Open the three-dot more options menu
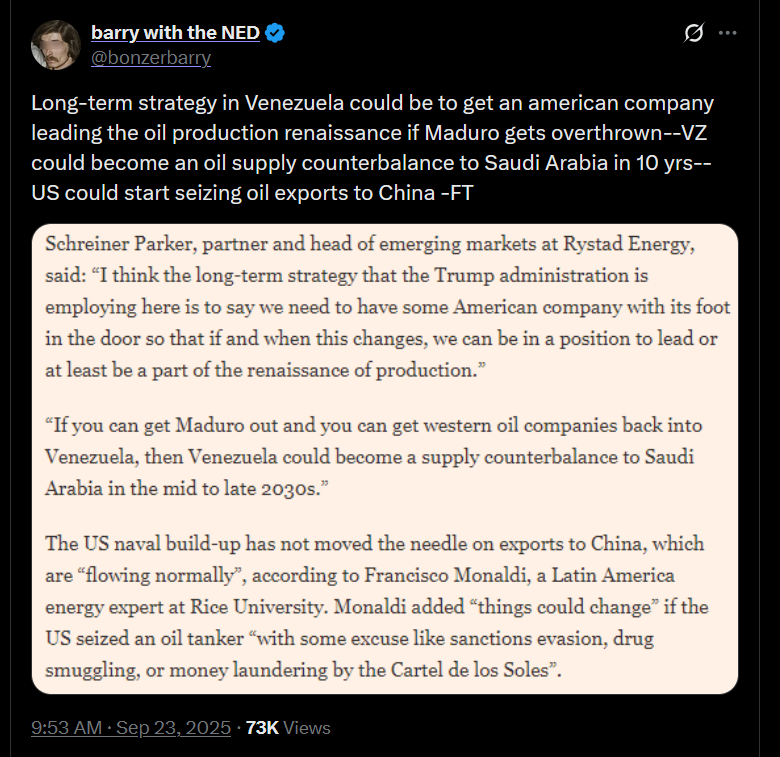780x757 pixels. 728,33
